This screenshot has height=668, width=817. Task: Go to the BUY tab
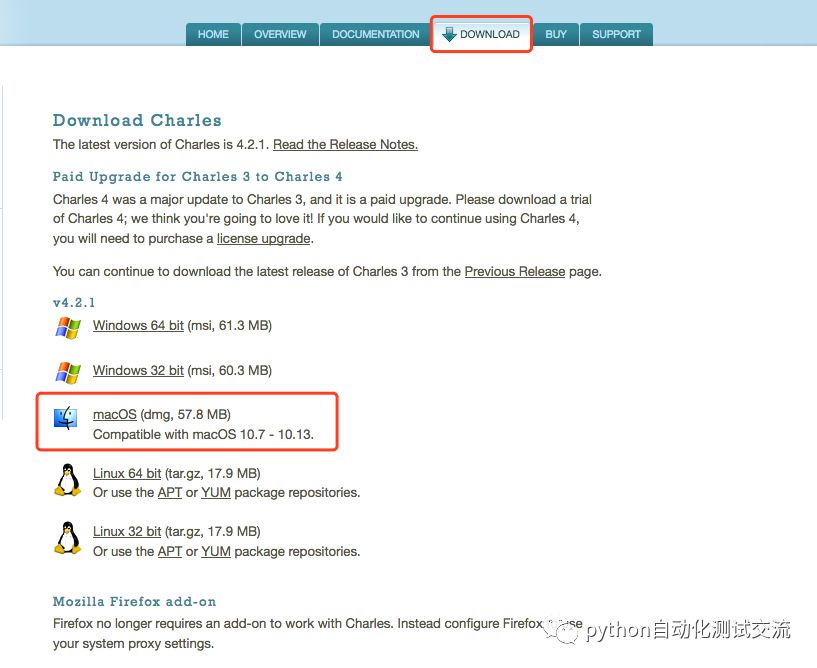555,34
